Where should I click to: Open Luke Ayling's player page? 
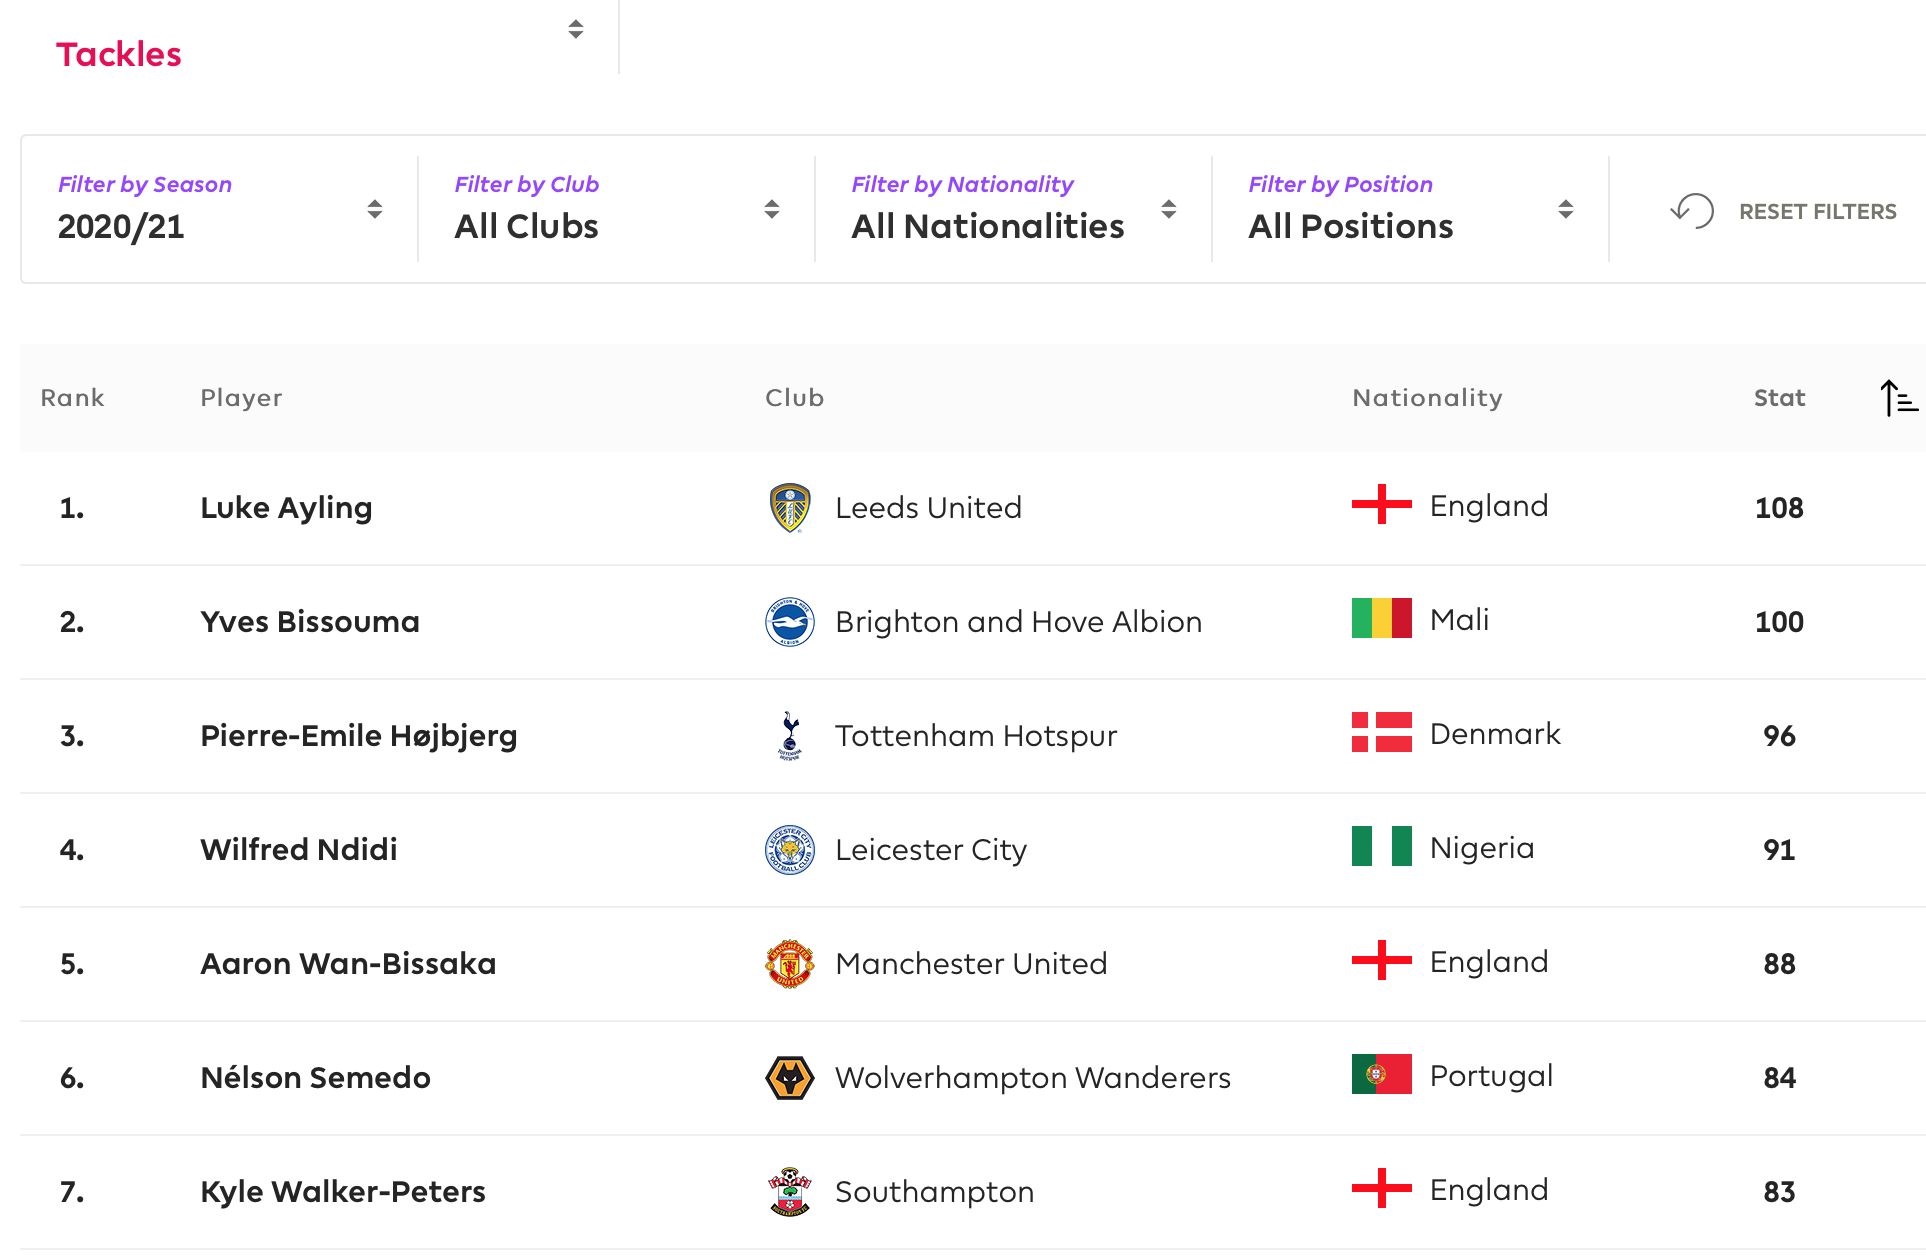[x=286, y=508]
